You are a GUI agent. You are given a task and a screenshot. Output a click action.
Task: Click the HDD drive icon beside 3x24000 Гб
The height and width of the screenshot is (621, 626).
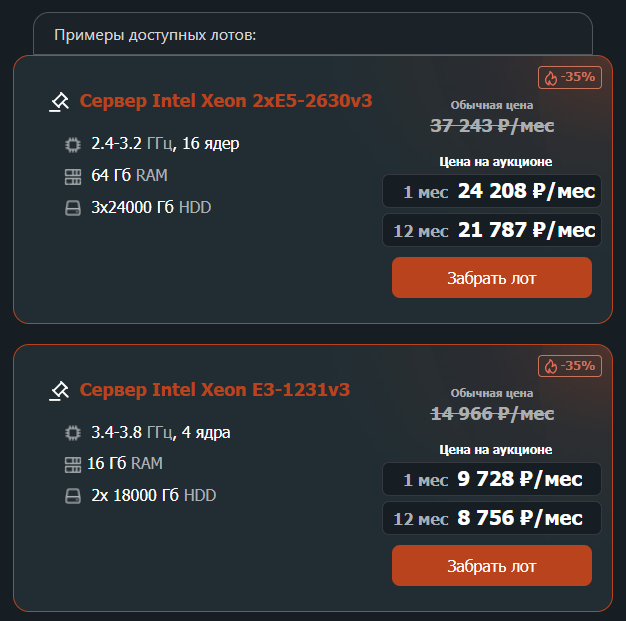click(73, 208)
